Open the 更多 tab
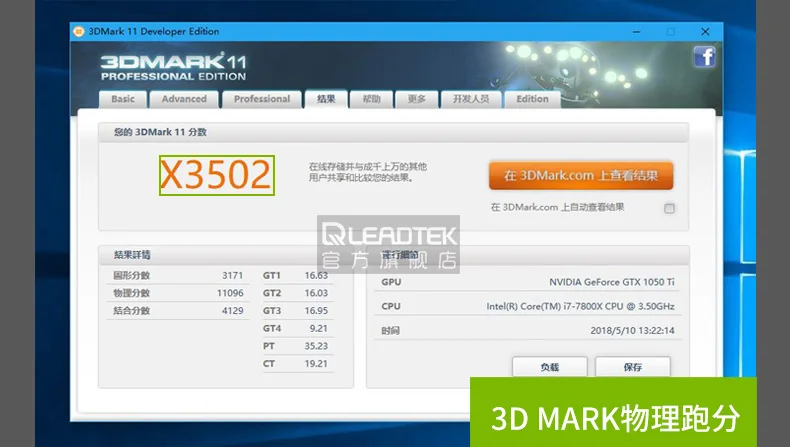The image size is (790, 447). coord(417,99)
